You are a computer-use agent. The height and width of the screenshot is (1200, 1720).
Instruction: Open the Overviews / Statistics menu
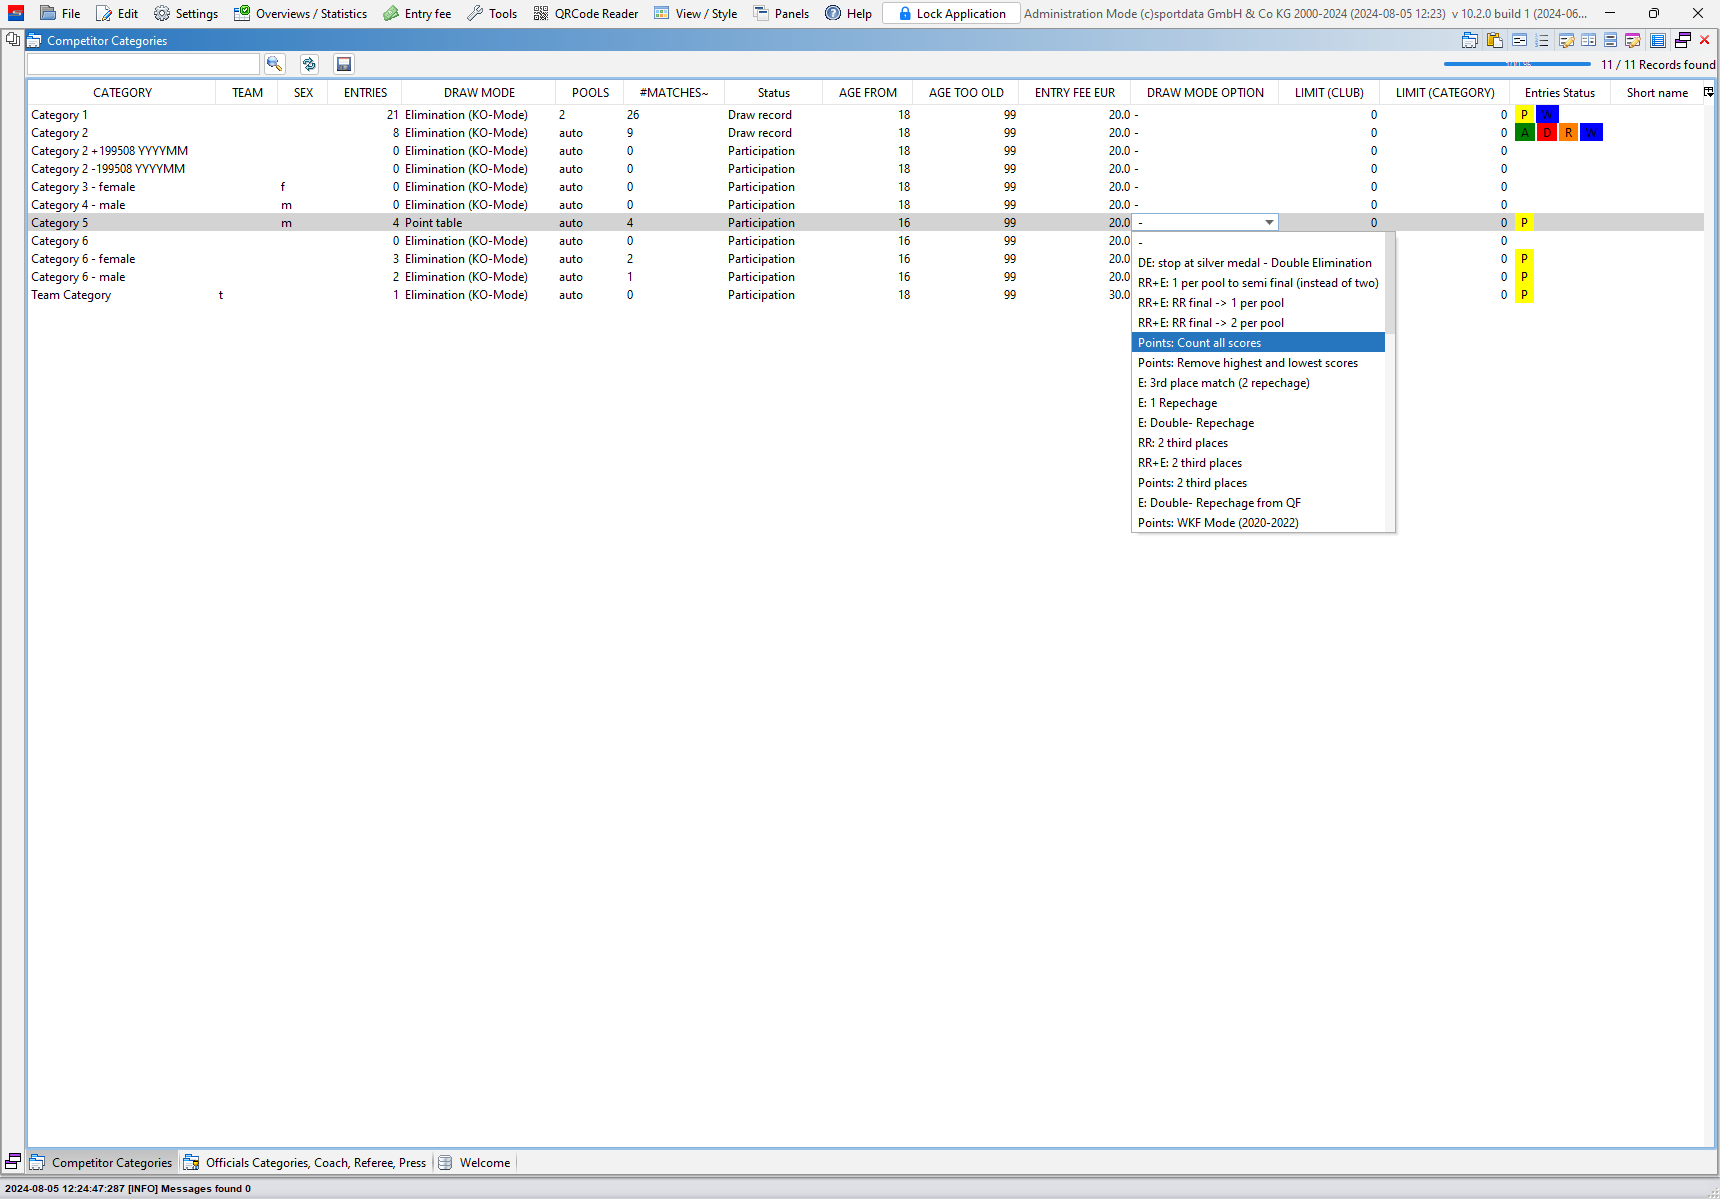point(301,14)
